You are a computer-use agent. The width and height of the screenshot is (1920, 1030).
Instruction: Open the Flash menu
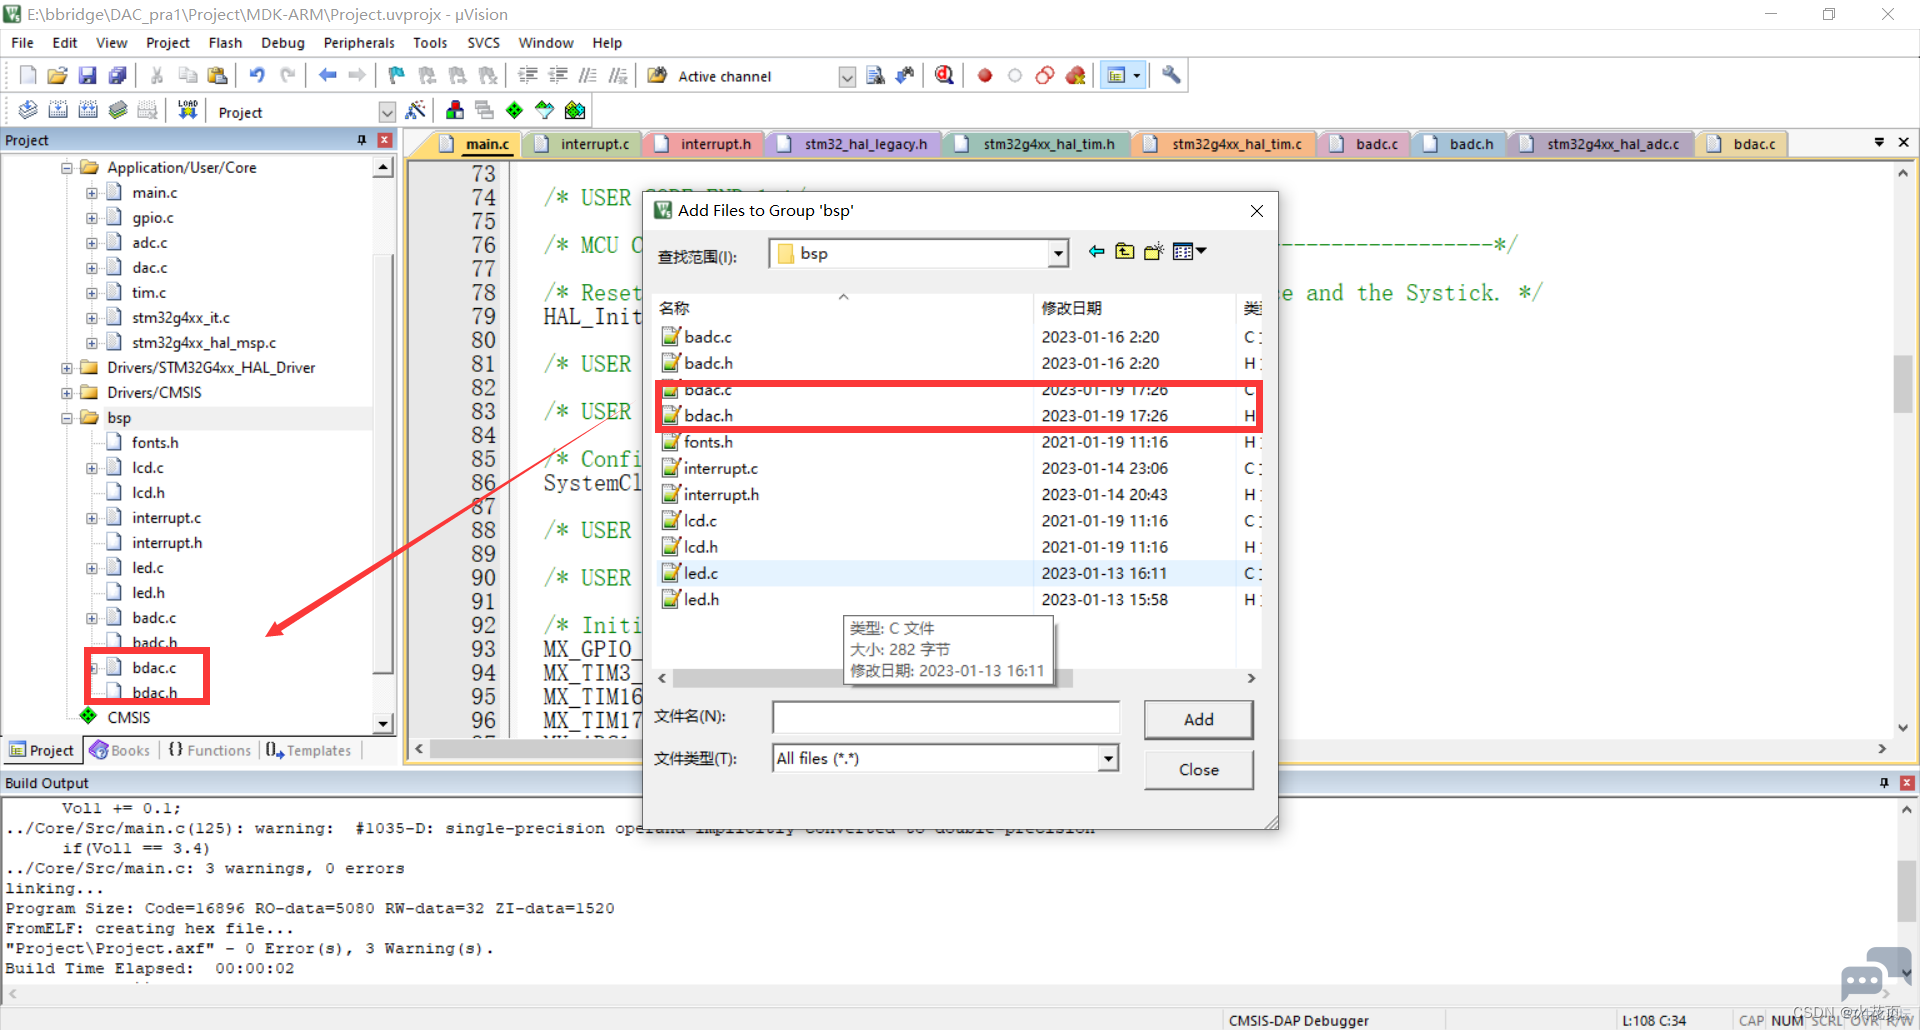point(225,43)
